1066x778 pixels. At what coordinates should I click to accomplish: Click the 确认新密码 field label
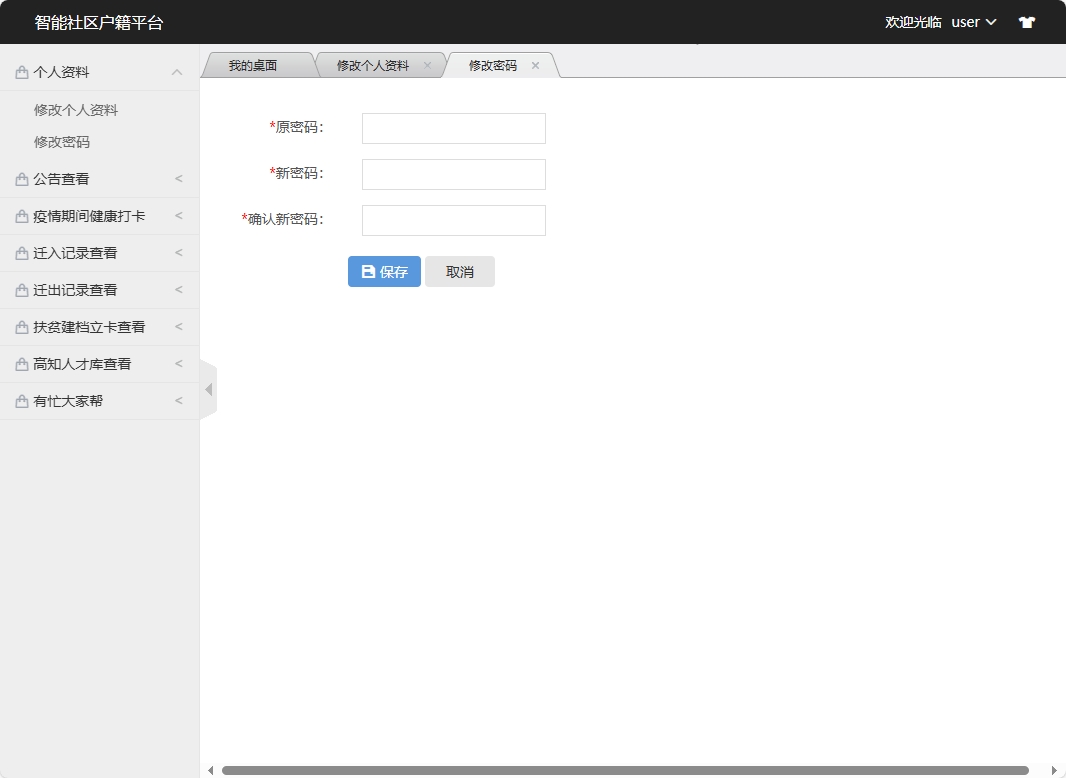click(x=283, y=219)
